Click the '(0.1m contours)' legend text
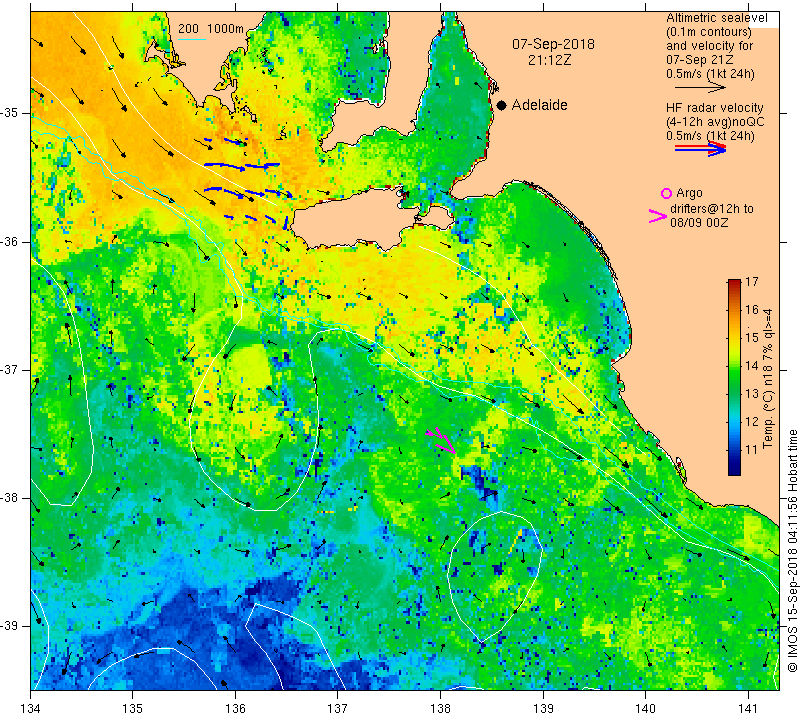800x720 pixels. tap(709, 32)
